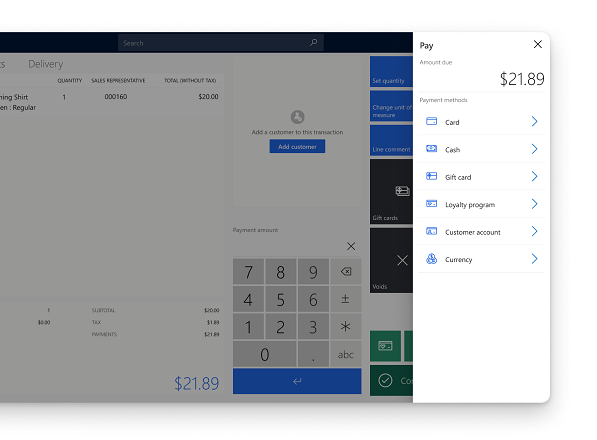Choose Cash payment method label
The image size is (597, 440).
(x=452, y=150)
